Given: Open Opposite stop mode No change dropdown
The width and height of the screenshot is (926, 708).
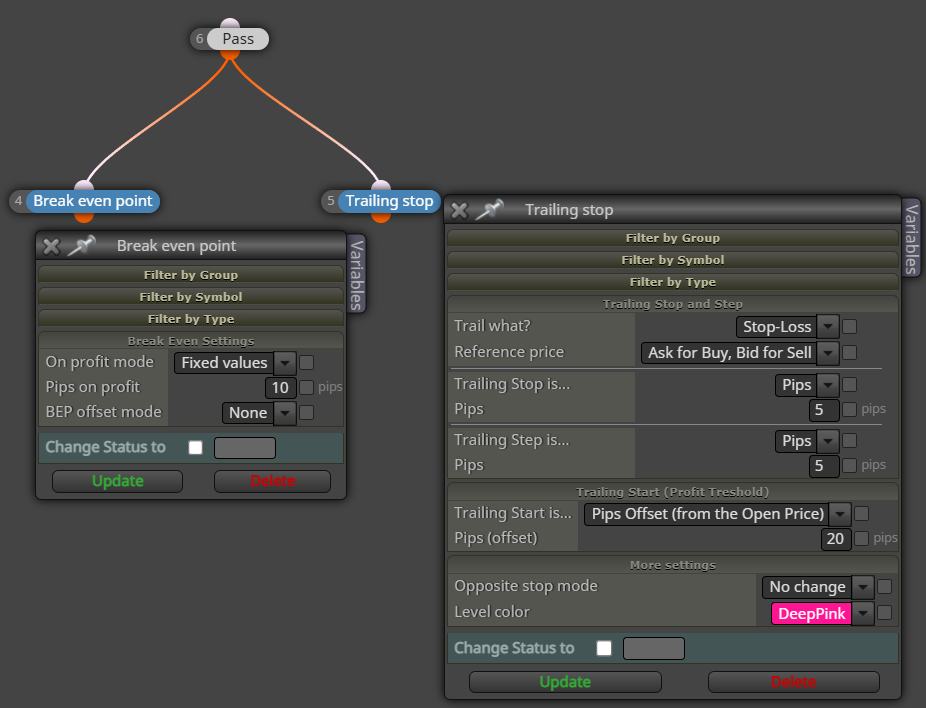Looking at the screenshot, I should [x=818, y=587].
